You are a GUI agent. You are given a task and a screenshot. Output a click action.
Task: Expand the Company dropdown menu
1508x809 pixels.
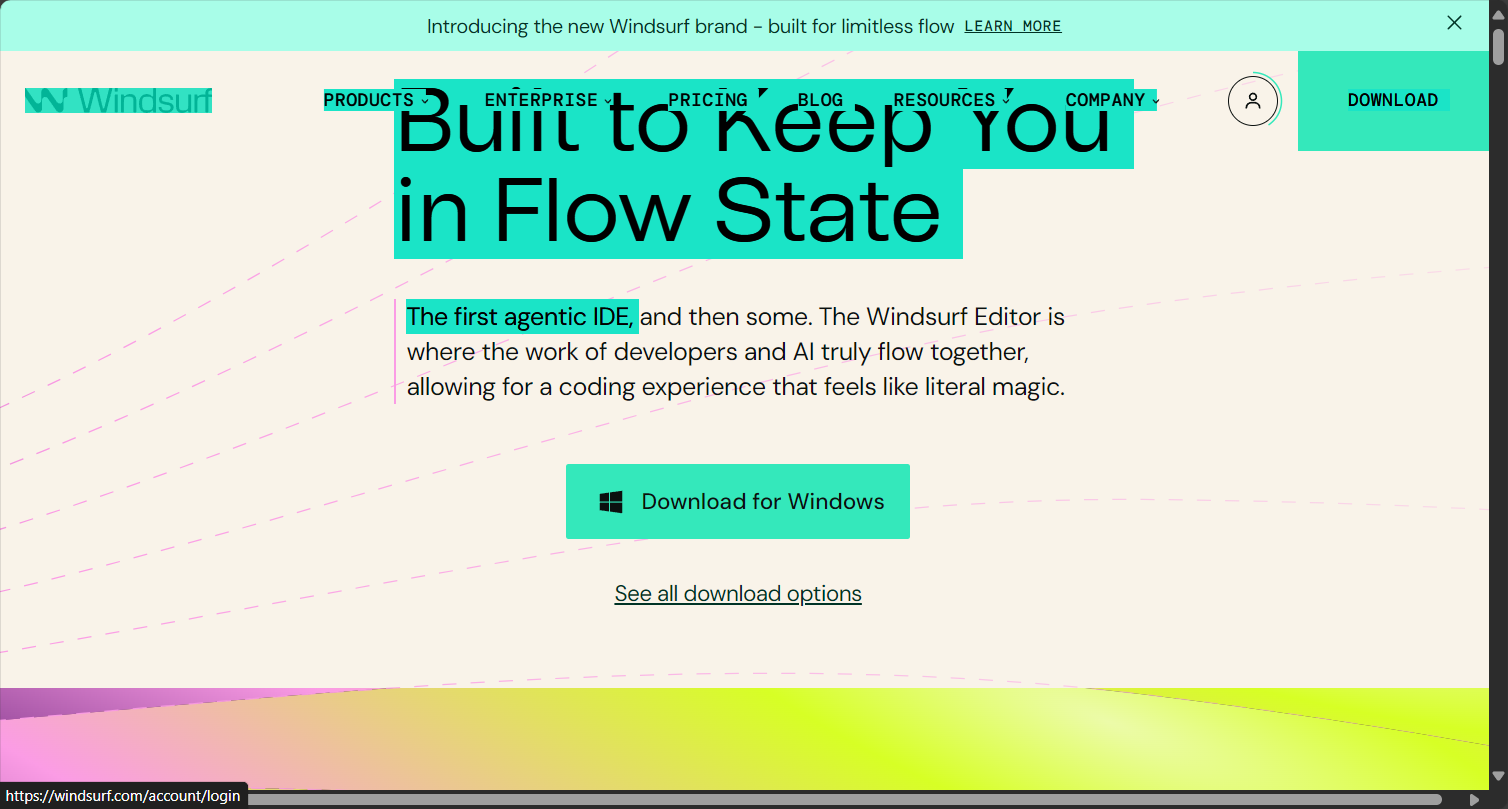point(1112,100)
